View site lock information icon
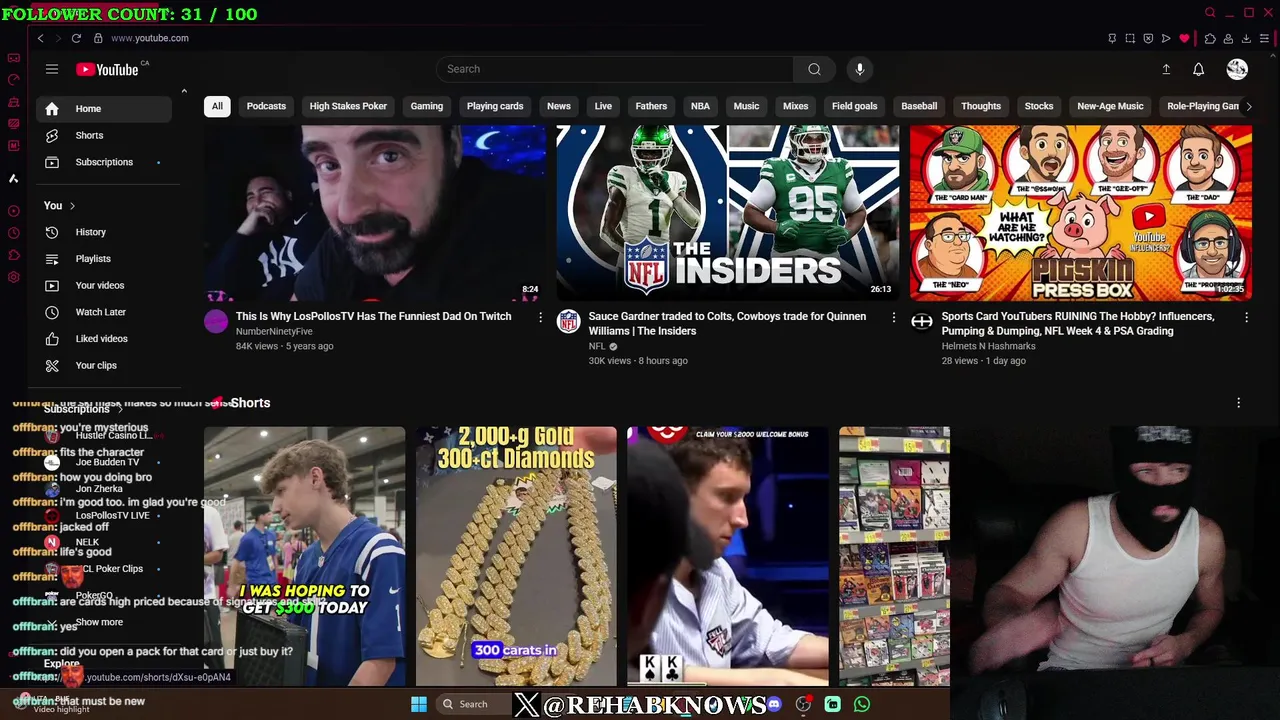The width and height of the screenshot is (1280, 720). click(x=98, y=38)
